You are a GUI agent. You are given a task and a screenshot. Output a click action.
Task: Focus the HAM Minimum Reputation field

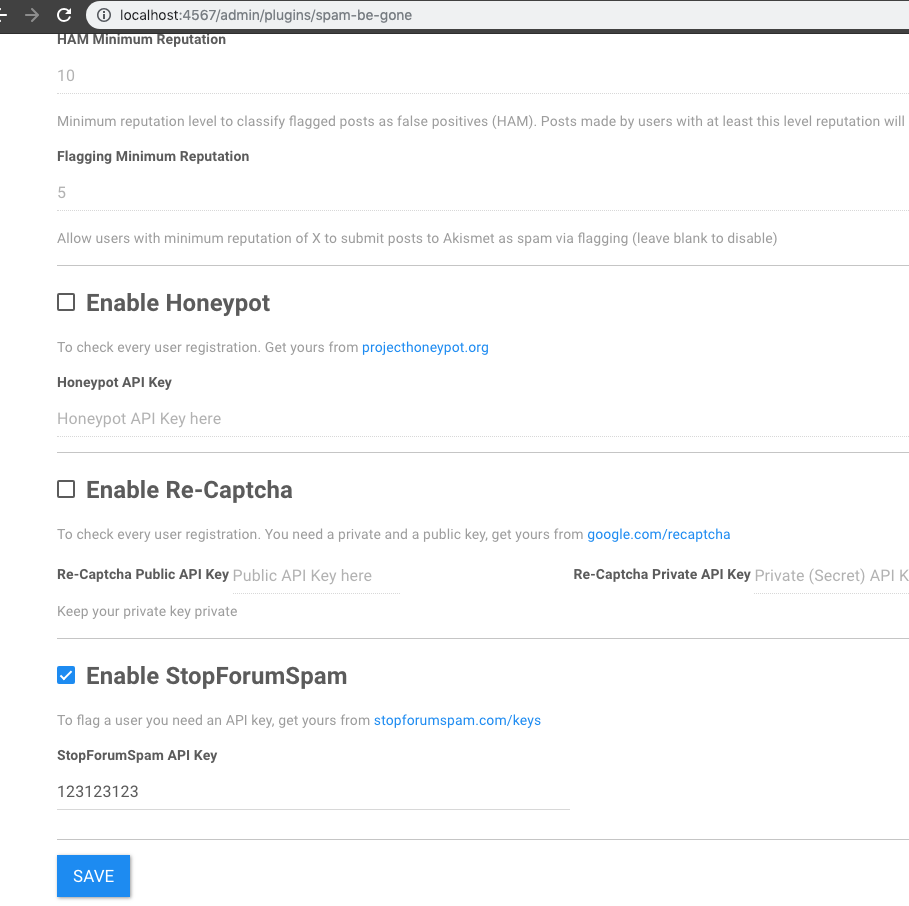click(483, 76)
